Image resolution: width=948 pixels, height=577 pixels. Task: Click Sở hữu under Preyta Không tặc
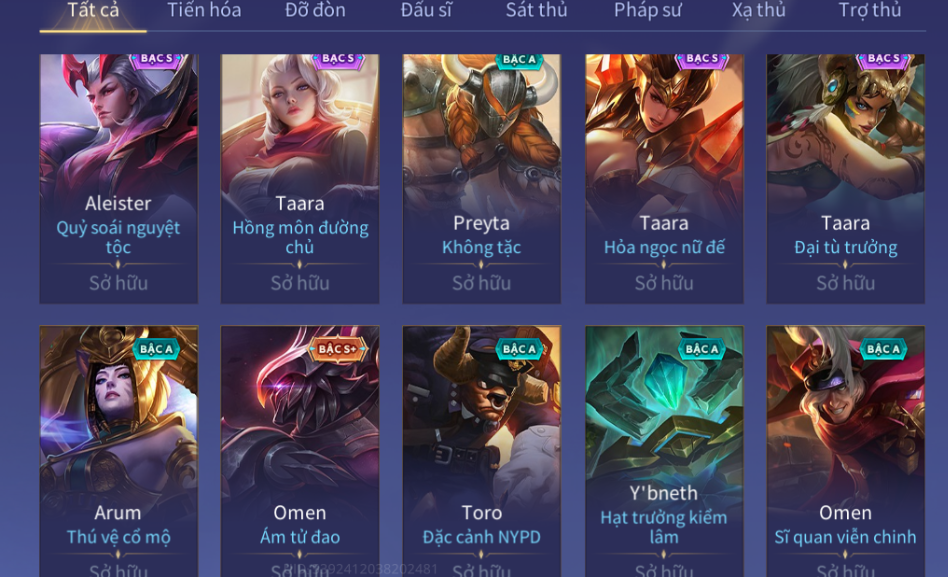coord(482,283)
